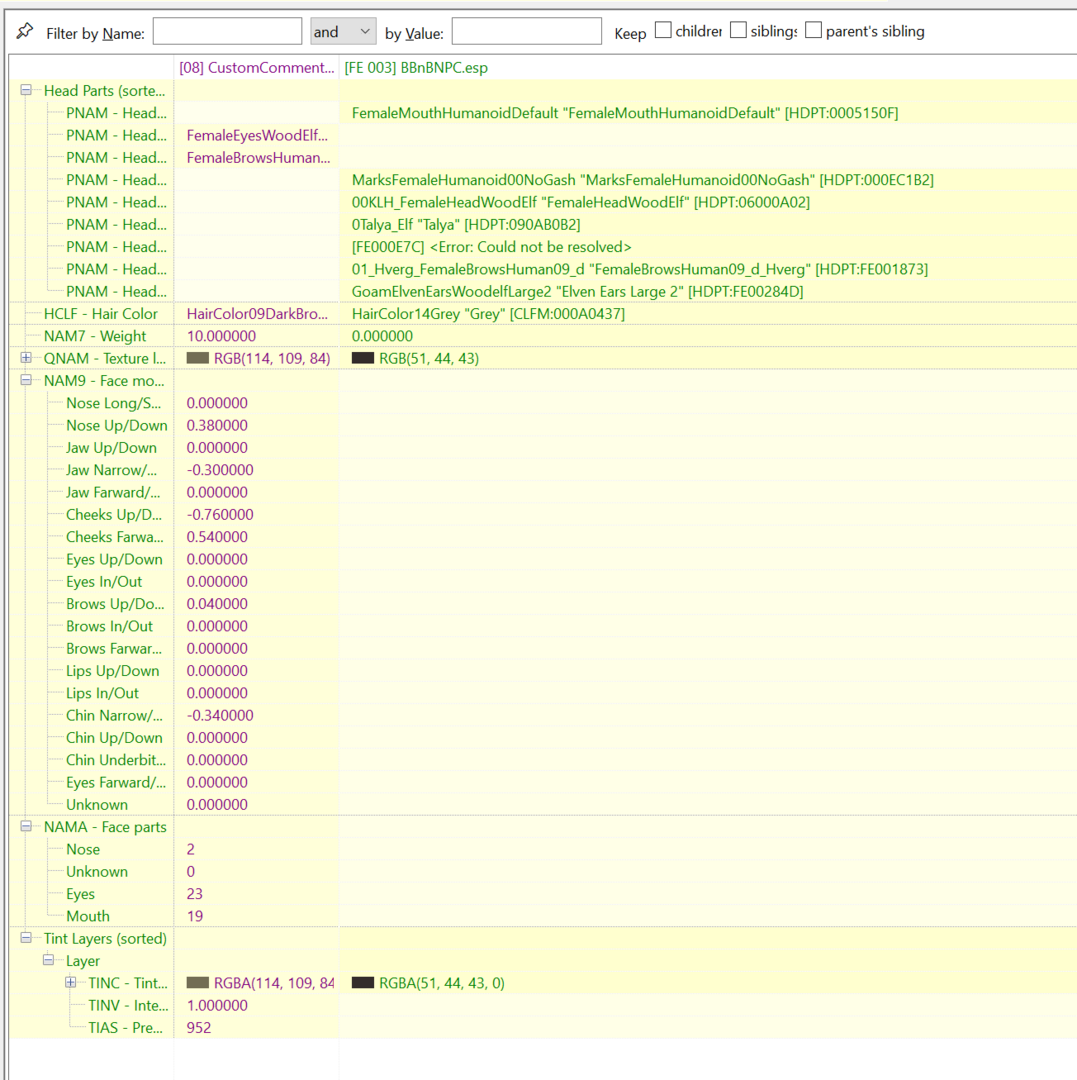This screenshot has width=1077, height=1080.
Task: Click the 00KLH_FemaleHeadWoodElf value
Action: point(581,202)
